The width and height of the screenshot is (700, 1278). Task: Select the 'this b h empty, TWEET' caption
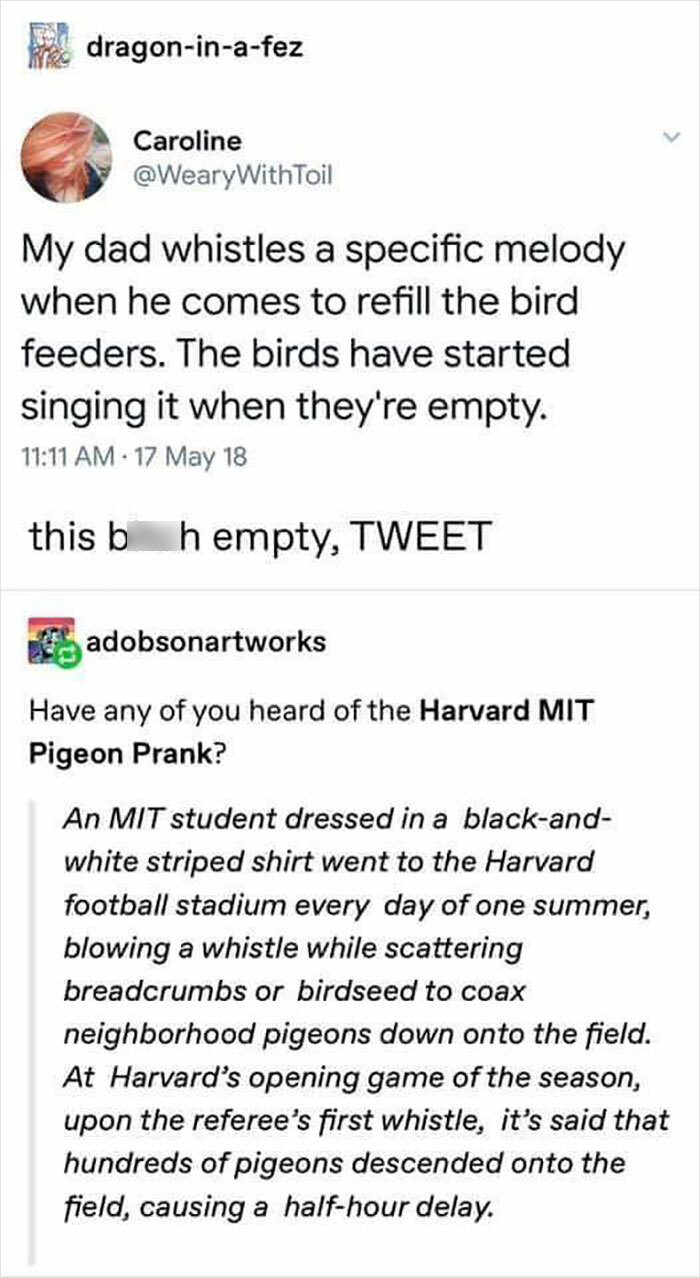[257, 535]
